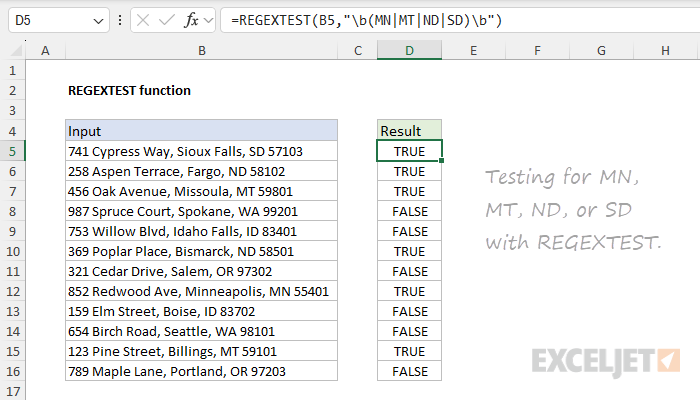The width and height of the screenshot is (700, 400).
Task: Click the Cancel (X) icon in formula bar
Action: click(143, 20)
